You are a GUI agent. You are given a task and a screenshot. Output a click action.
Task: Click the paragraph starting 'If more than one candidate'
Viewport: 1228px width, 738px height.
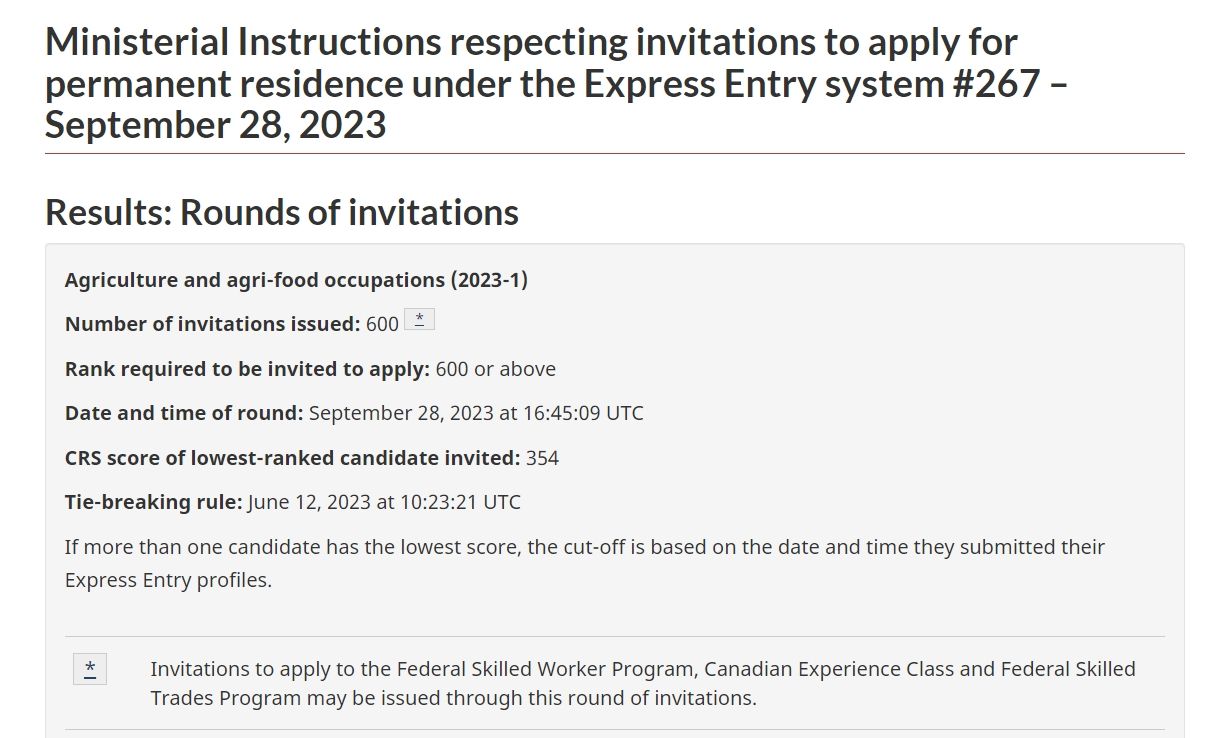[584, 547]
